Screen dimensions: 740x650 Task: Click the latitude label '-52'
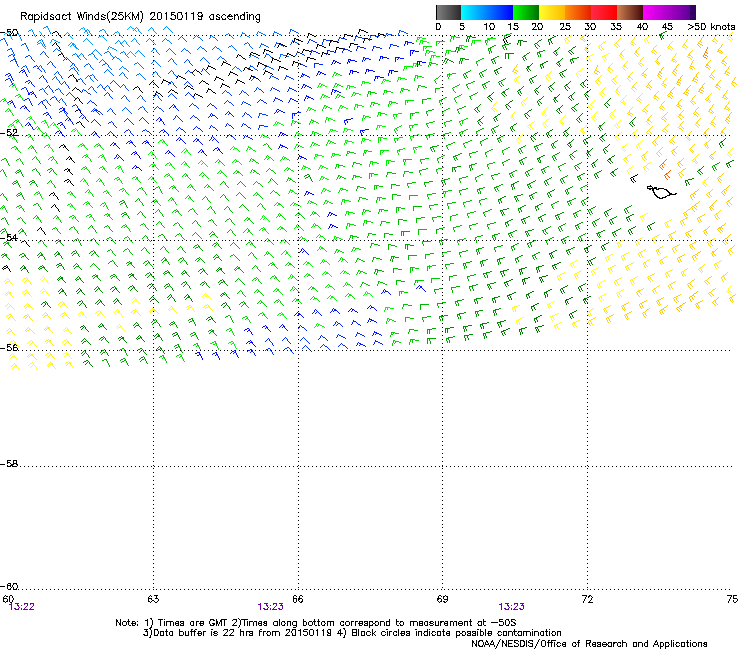pyautogui.click(x=9, y=133)
